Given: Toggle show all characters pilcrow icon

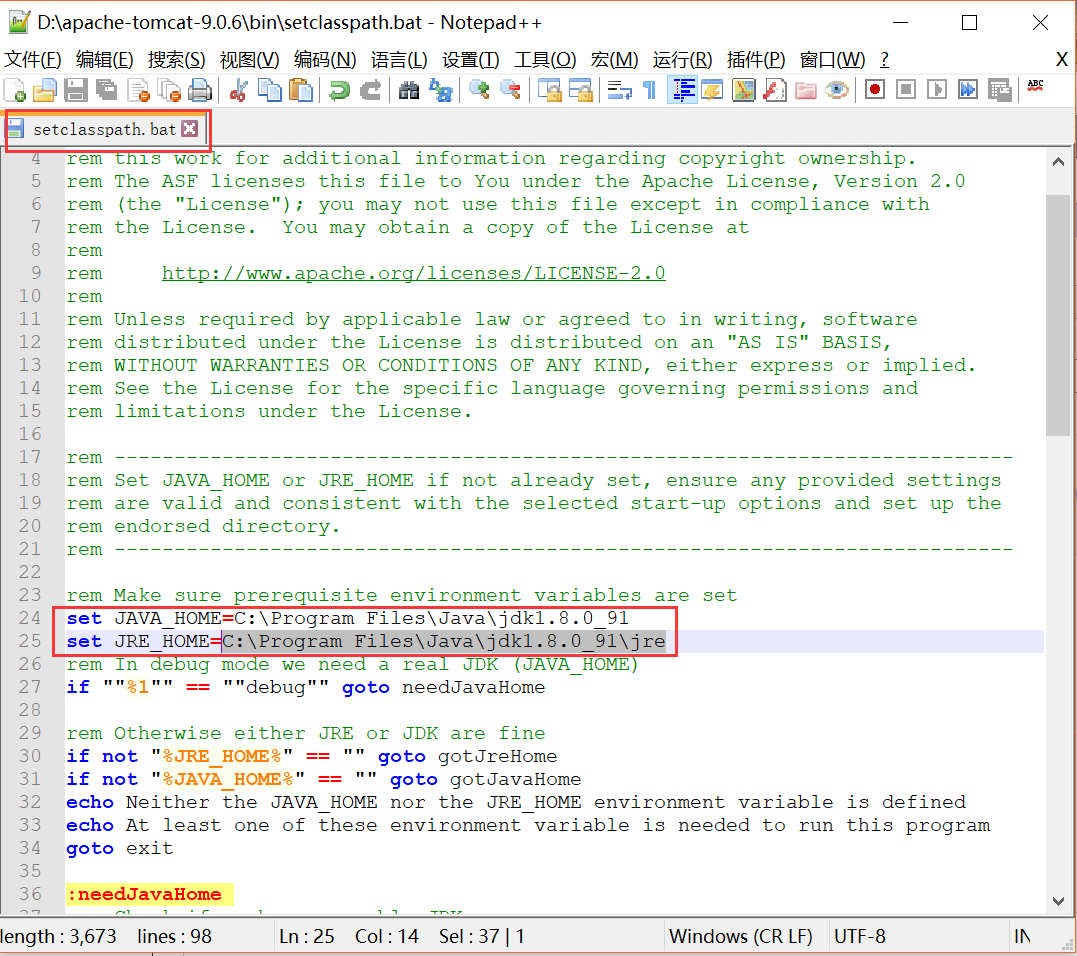Looking at the screenshot, I should click(x=650, y=91).
